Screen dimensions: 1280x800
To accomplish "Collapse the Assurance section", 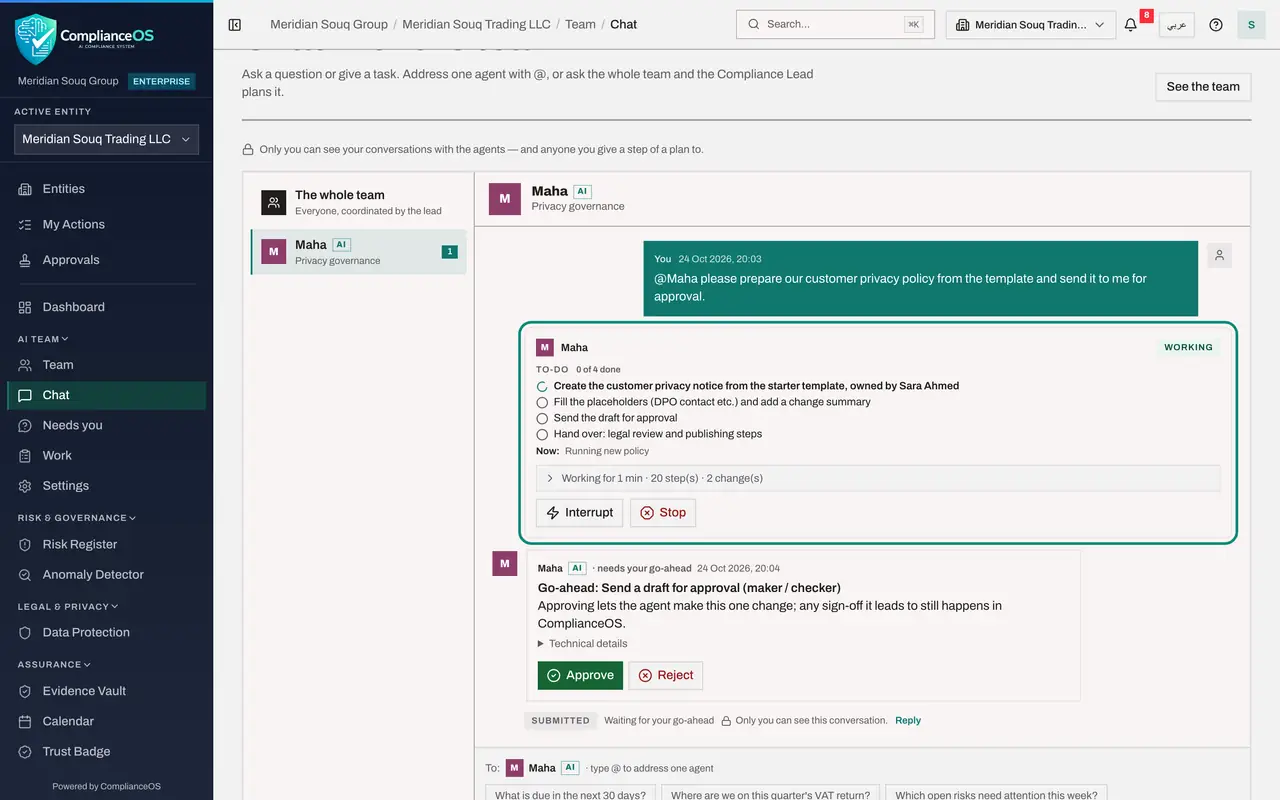I will (x=54, y=664).
